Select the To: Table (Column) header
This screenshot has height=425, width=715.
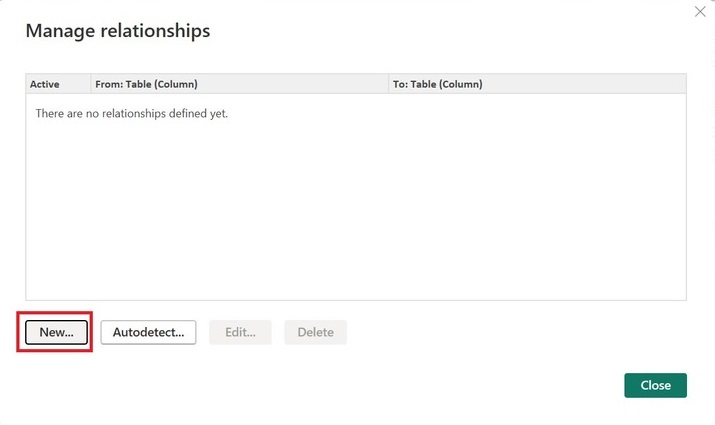tap(438, 85)
